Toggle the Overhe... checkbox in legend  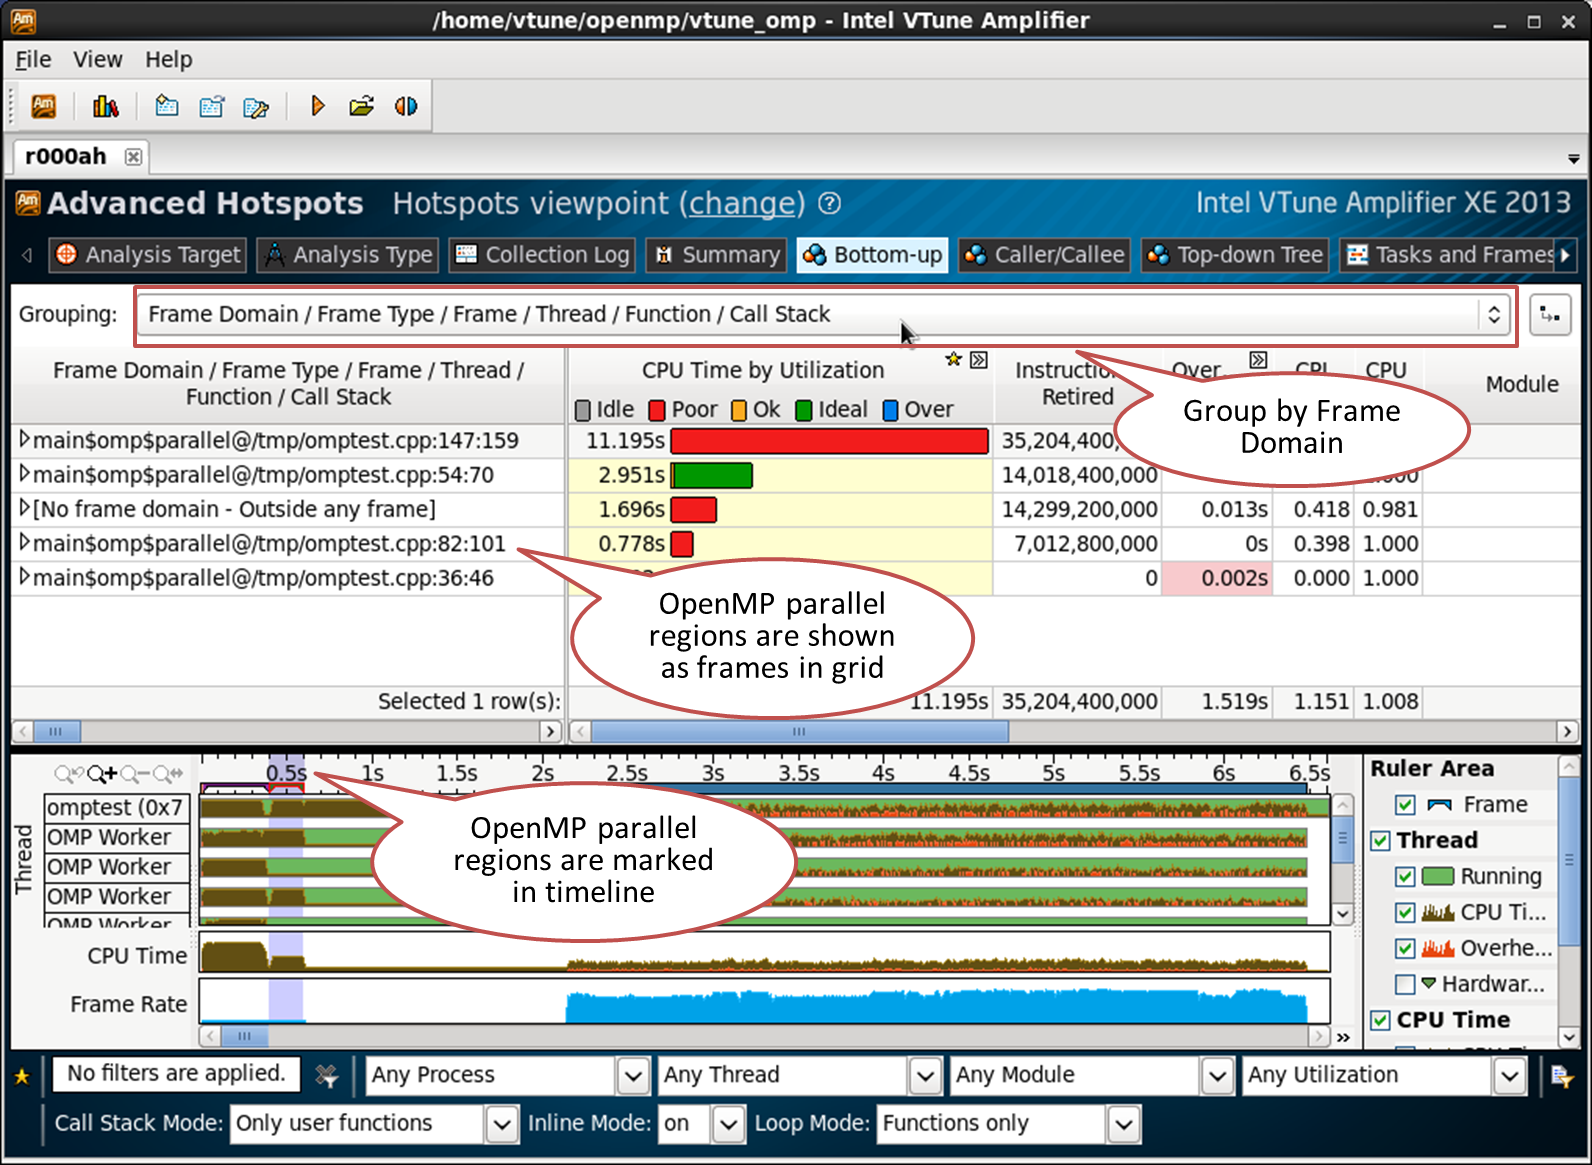[1406, 949]
